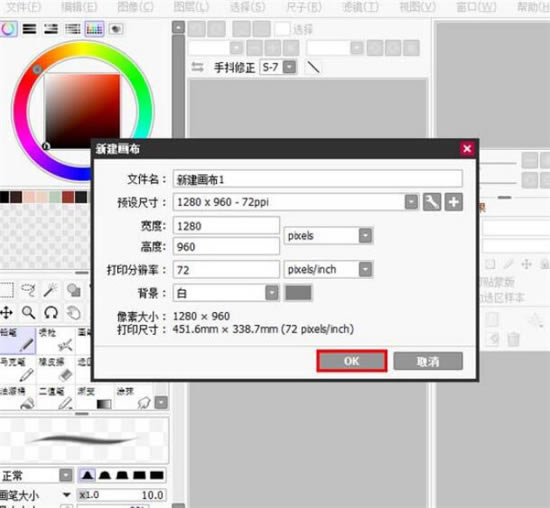Select the zoom magnifier tool
The height and width of the screenshot is (508, 550).
(x=28, y=312)
